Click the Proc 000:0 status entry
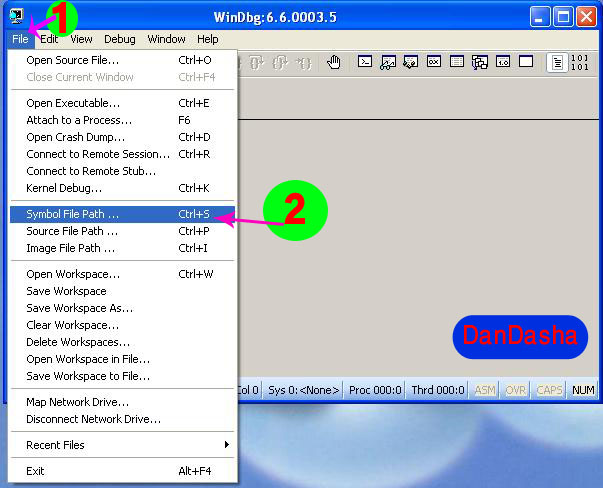603x488 pixels. click(375, 390)
